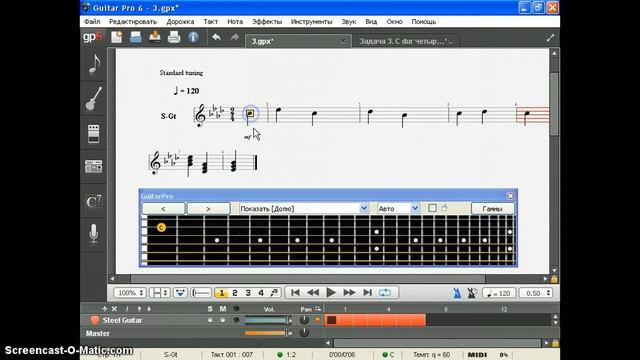This screenshot has width=640, height=360.
Task: Click the open file toolbar icon
Action: pos(136,38)
